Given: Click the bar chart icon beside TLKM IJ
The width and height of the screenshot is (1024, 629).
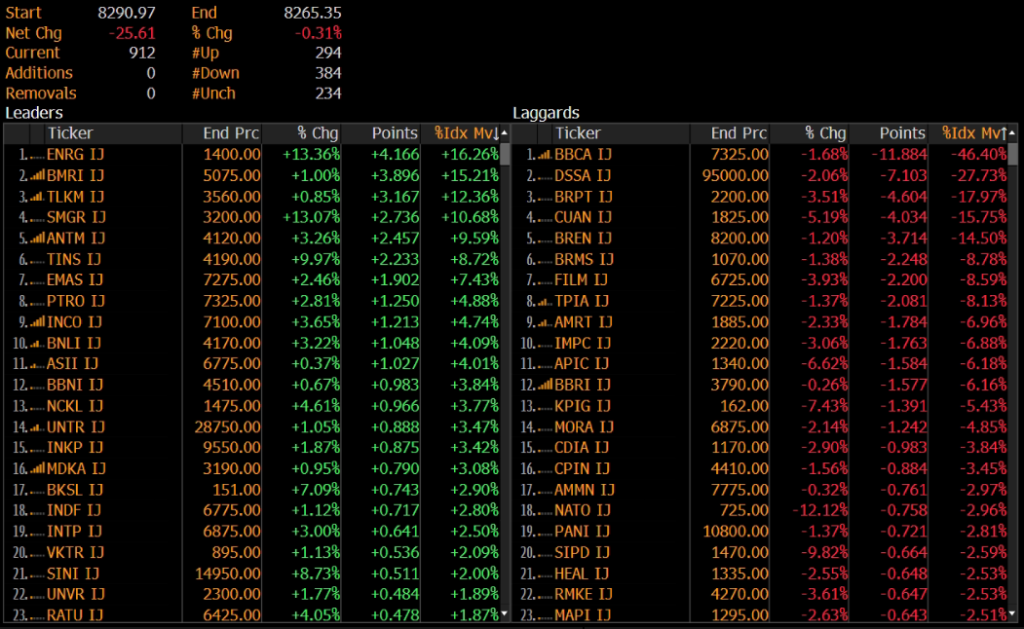Looking at the screenshot, I should coord(36,197).
